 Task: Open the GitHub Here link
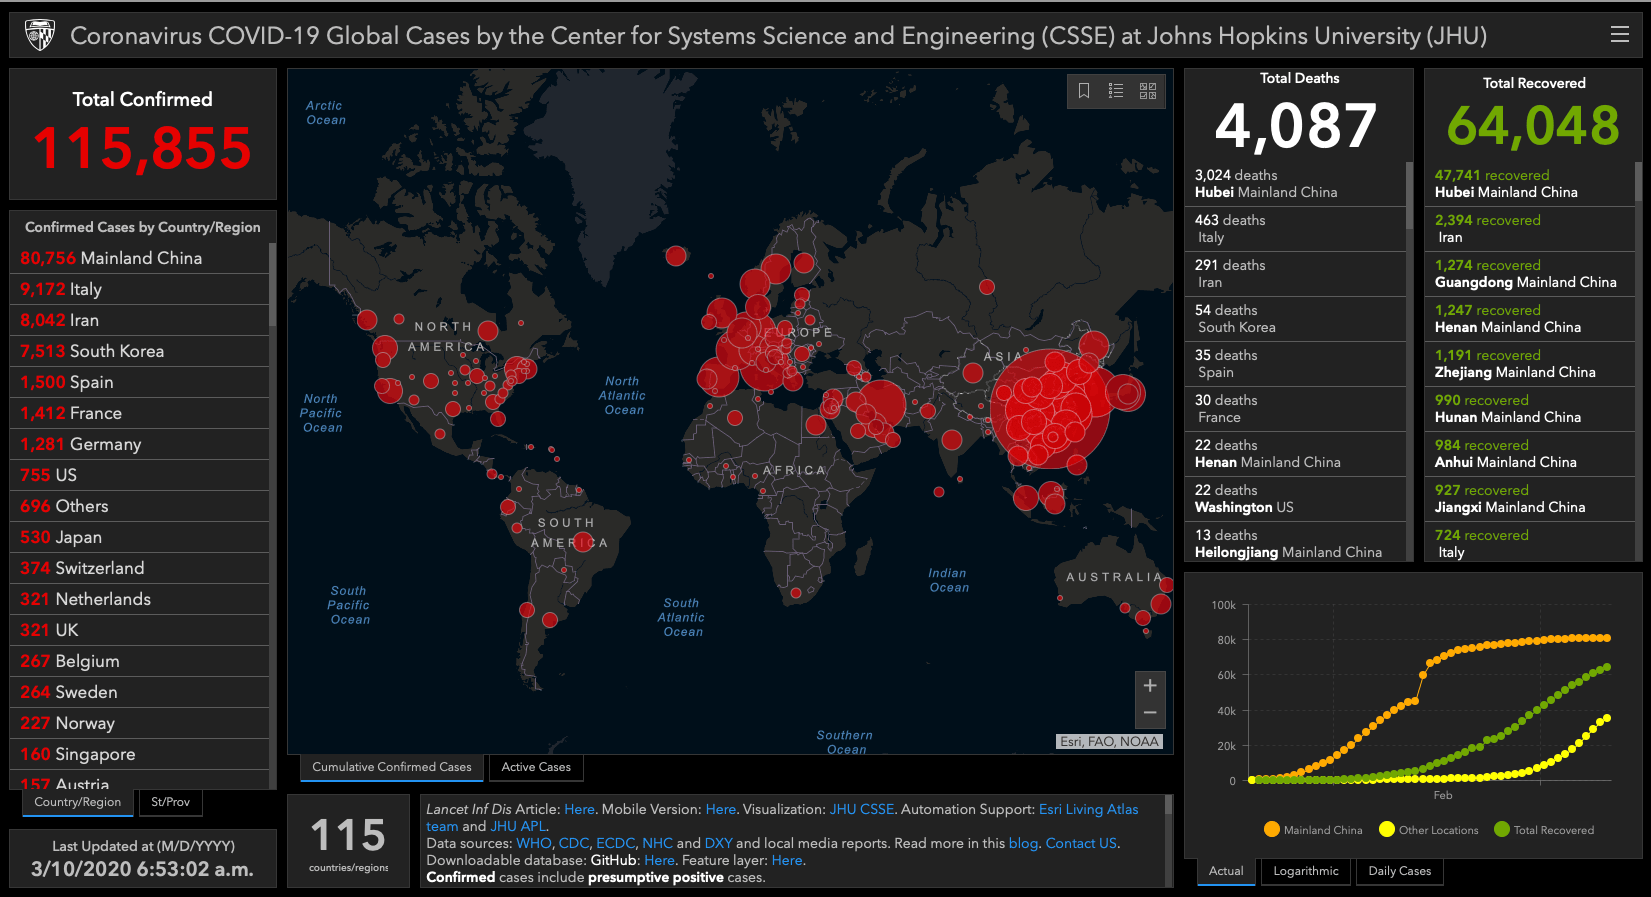tap(659, 860)
